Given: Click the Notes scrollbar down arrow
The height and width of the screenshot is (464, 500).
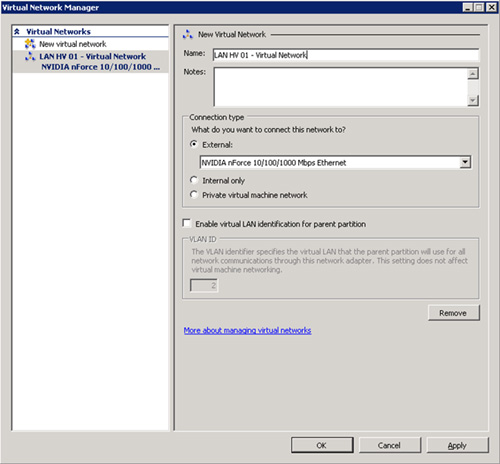Looking at the screenshot, I should pyautogui.click(x=473, y=100).
